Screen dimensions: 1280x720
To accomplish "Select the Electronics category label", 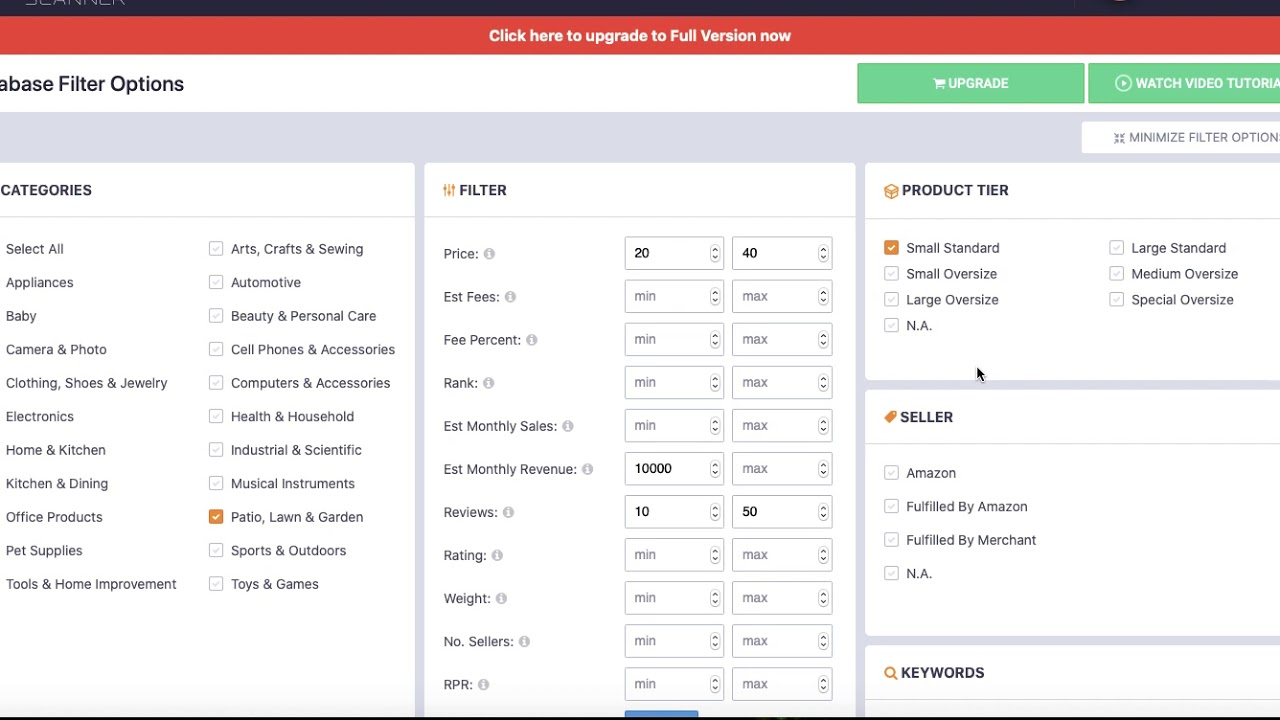I will point(40,416).
